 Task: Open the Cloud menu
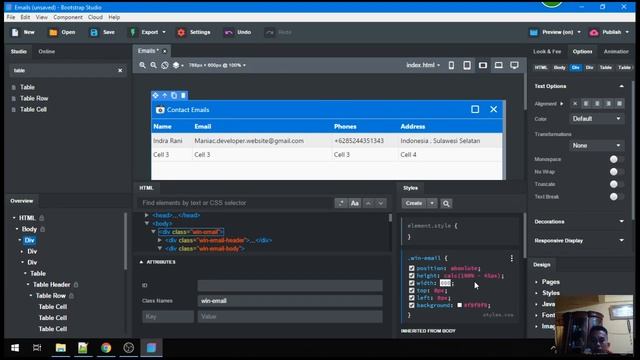tap(95, 17)
